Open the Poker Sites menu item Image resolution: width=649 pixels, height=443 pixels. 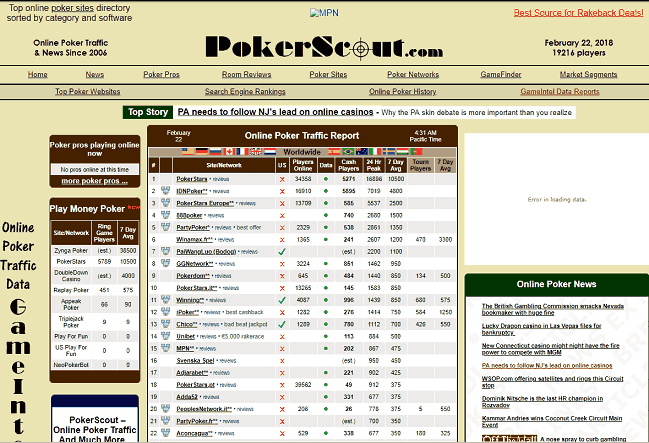point(328,75)
